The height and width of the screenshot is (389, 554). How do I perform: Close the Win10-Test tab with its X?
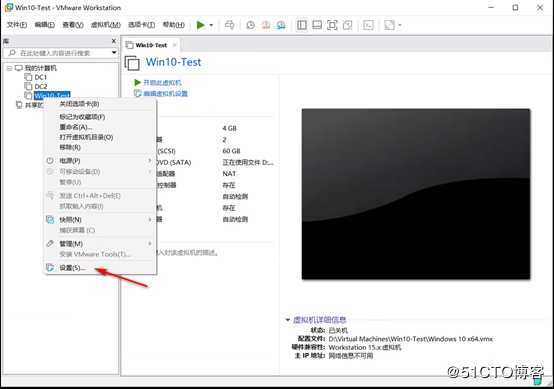[x=175, y=45]
